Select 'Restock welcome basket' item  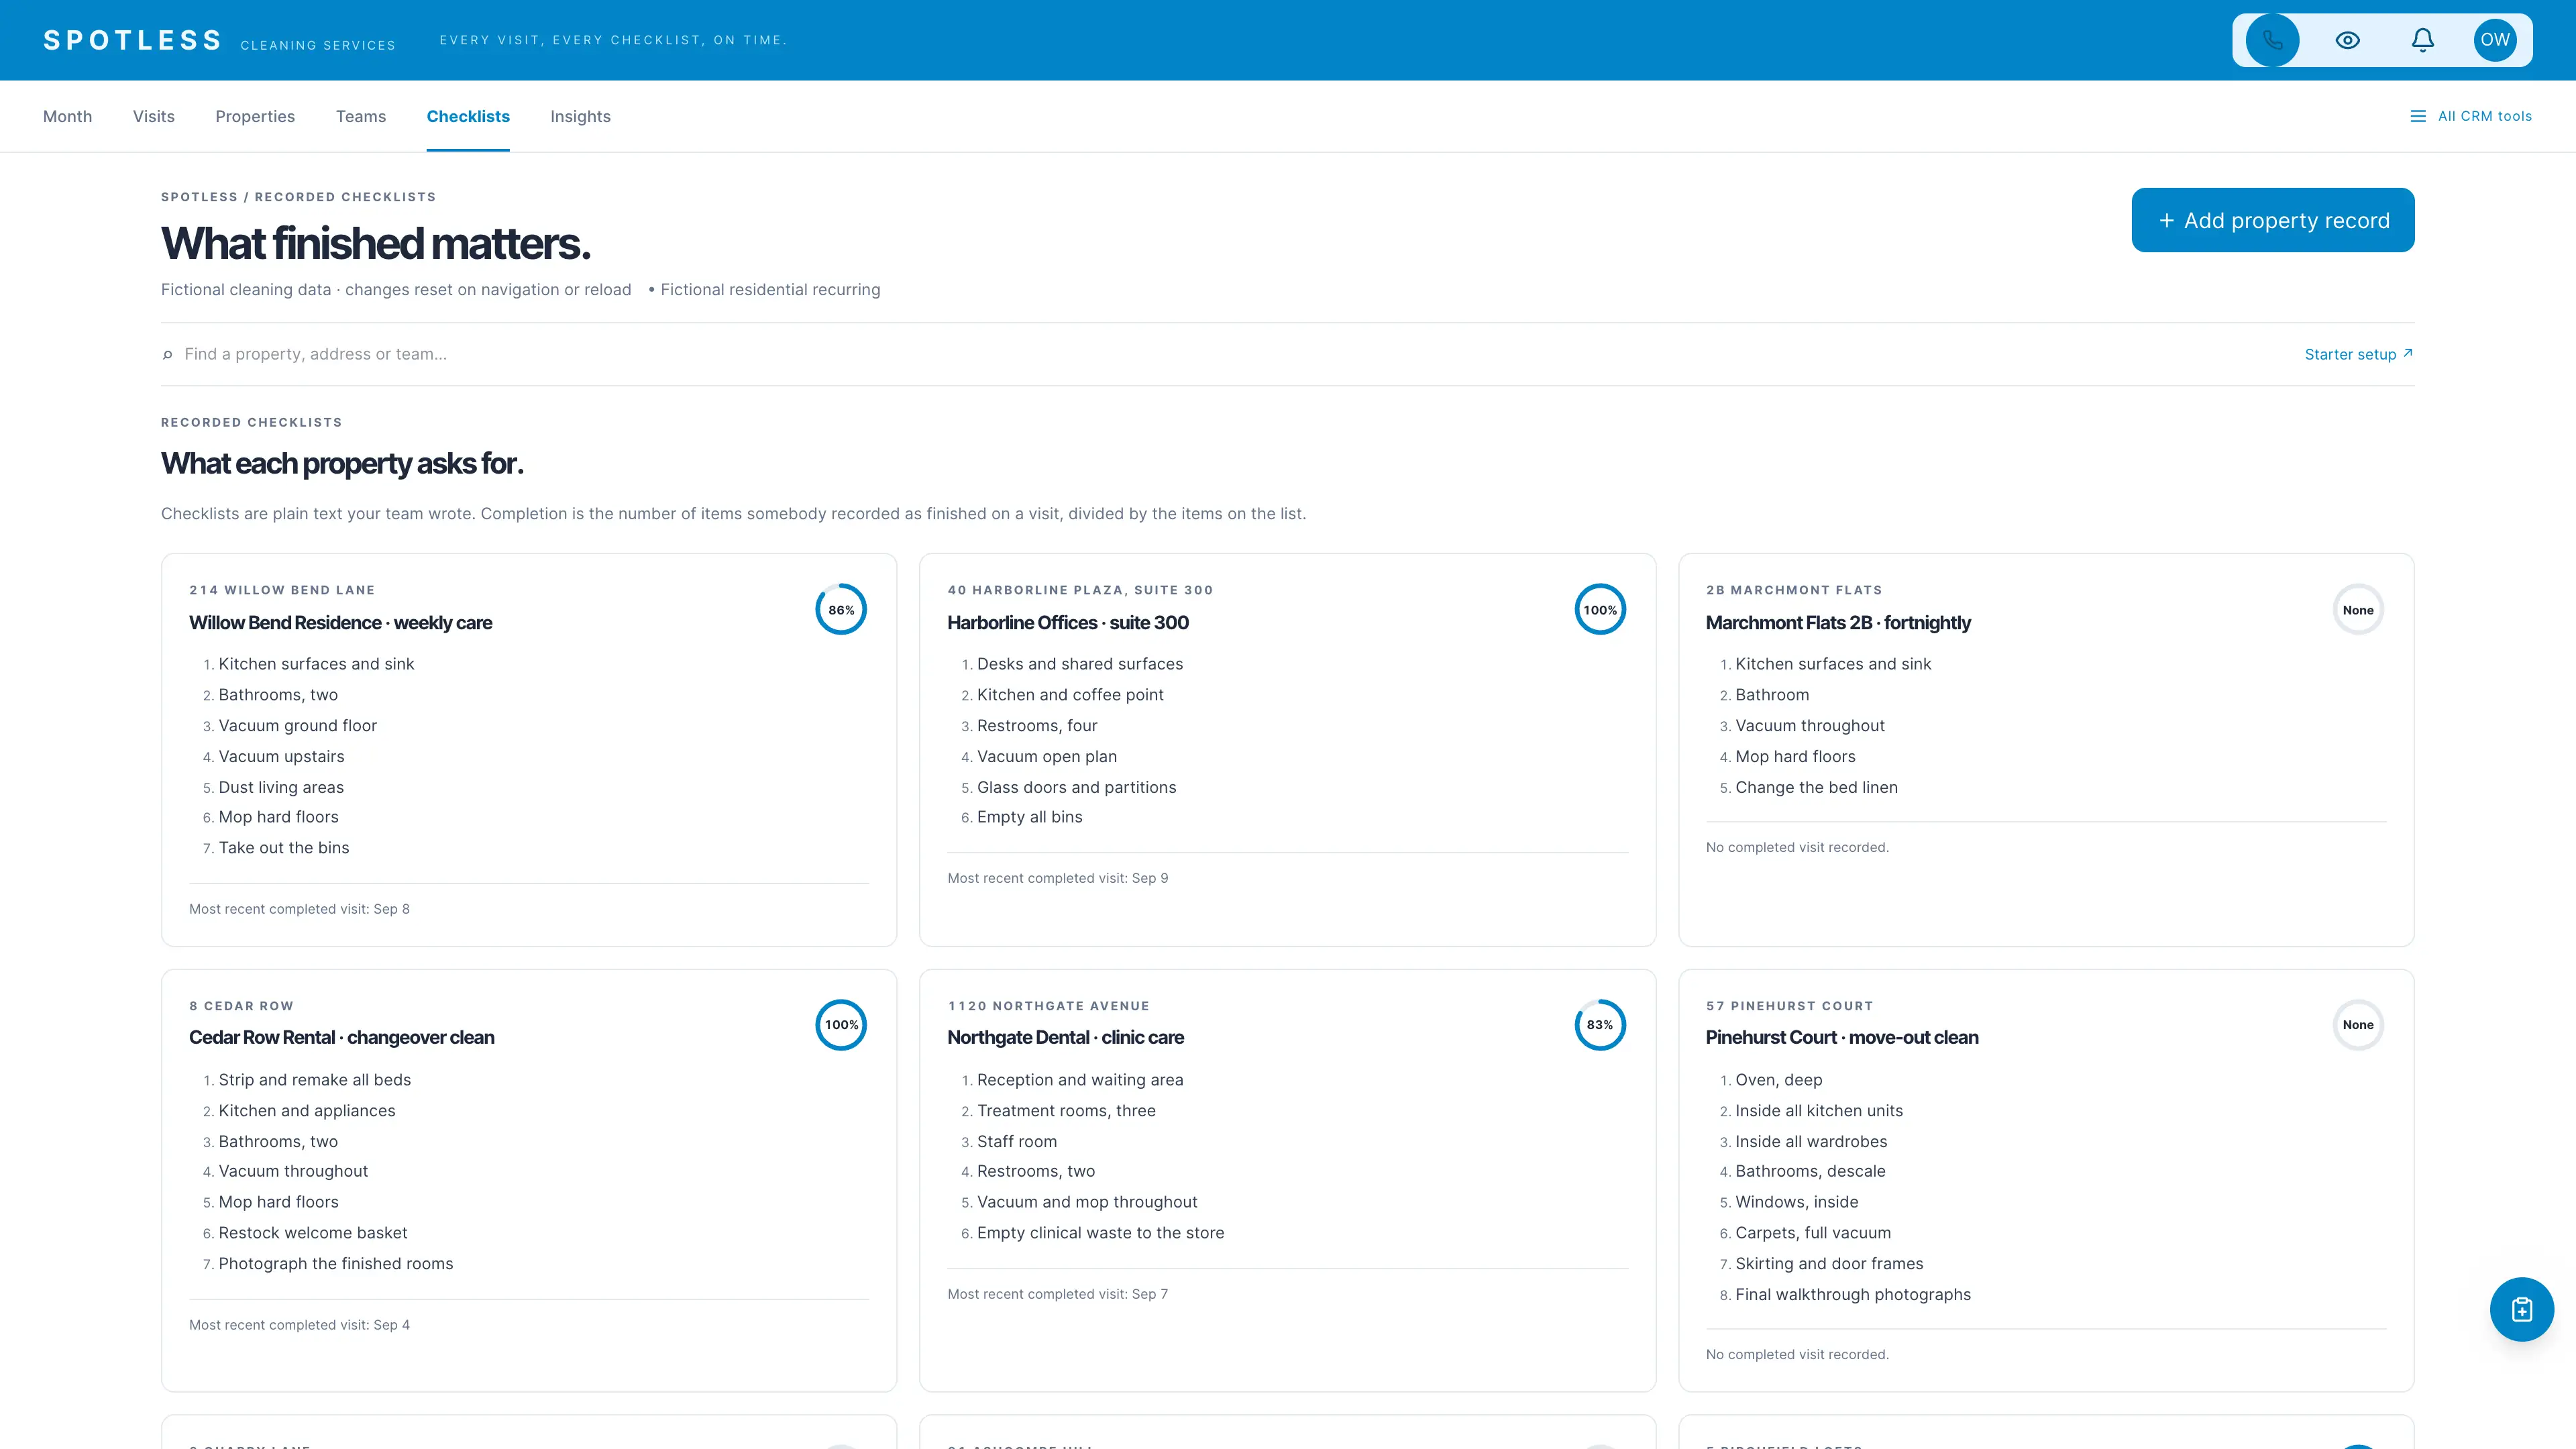[312, 1233]
